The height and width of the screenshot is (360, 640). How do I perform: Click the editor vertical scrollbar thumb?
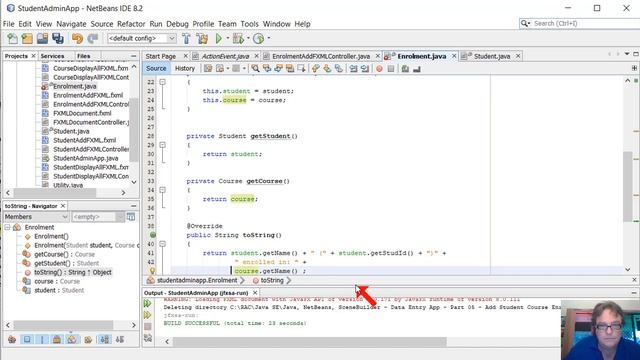pyautogui.click(x=628, y=186)
